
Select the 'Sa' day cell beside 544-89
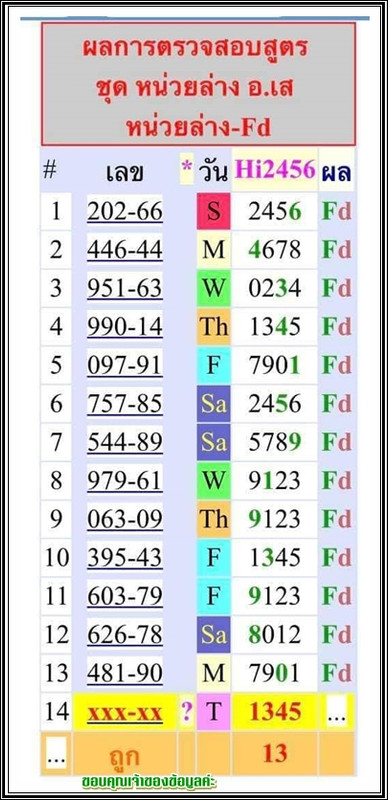pyautogui.click(x=213, y=442)
